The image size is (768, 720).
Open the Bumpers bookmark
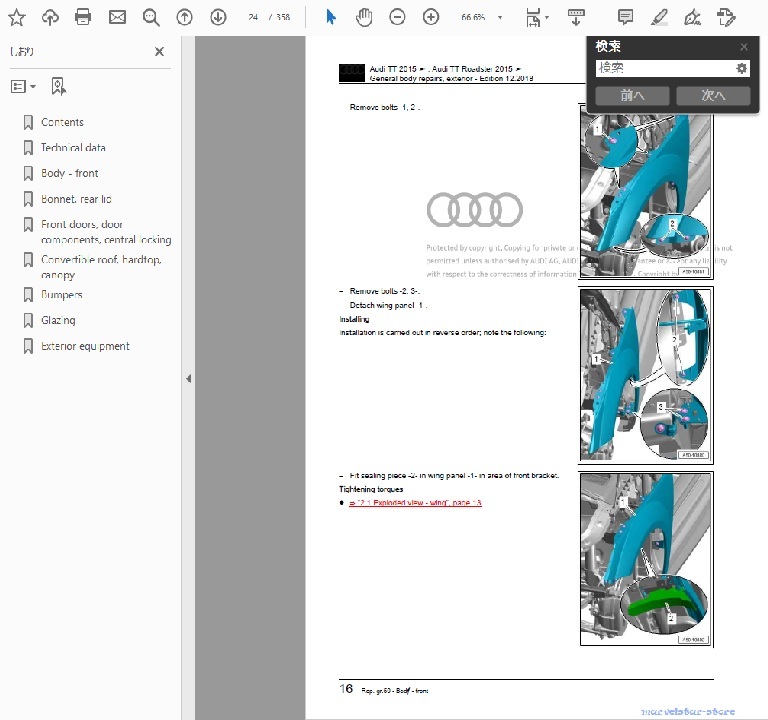coord(62,294)
